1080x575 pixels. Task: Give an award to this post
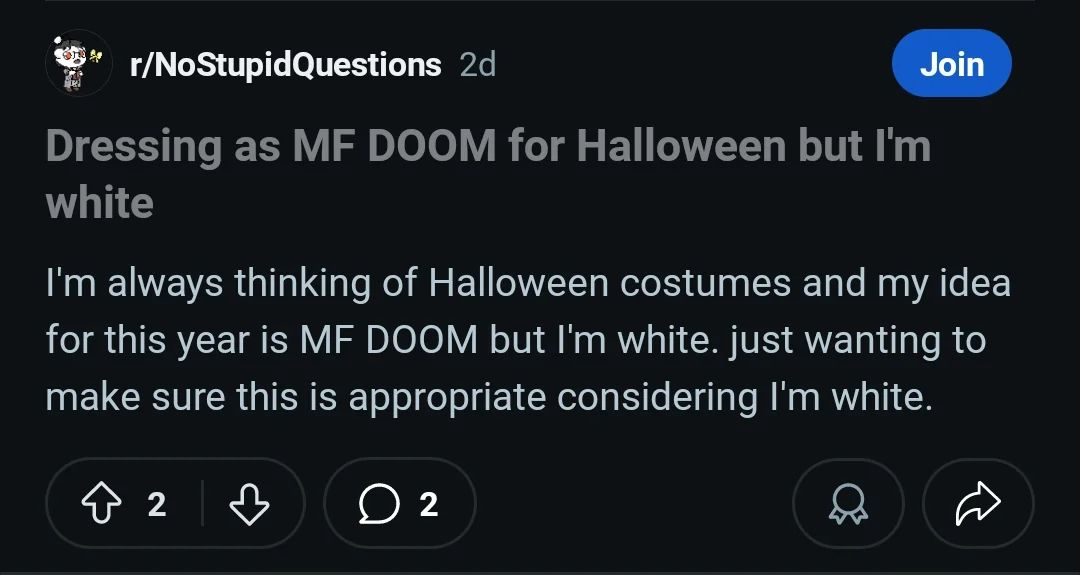(x=848, y=504)
